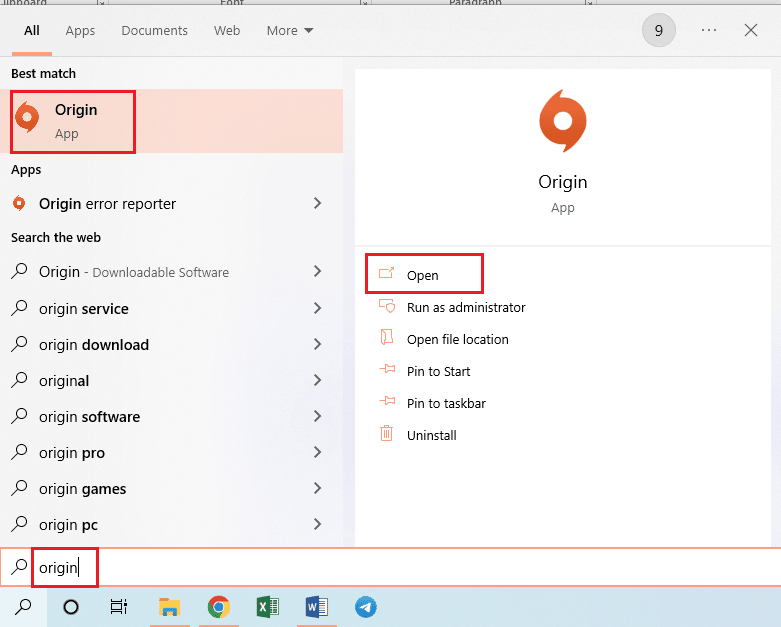
Task: Click search icon beside origin download
Action: coord(19,344)
